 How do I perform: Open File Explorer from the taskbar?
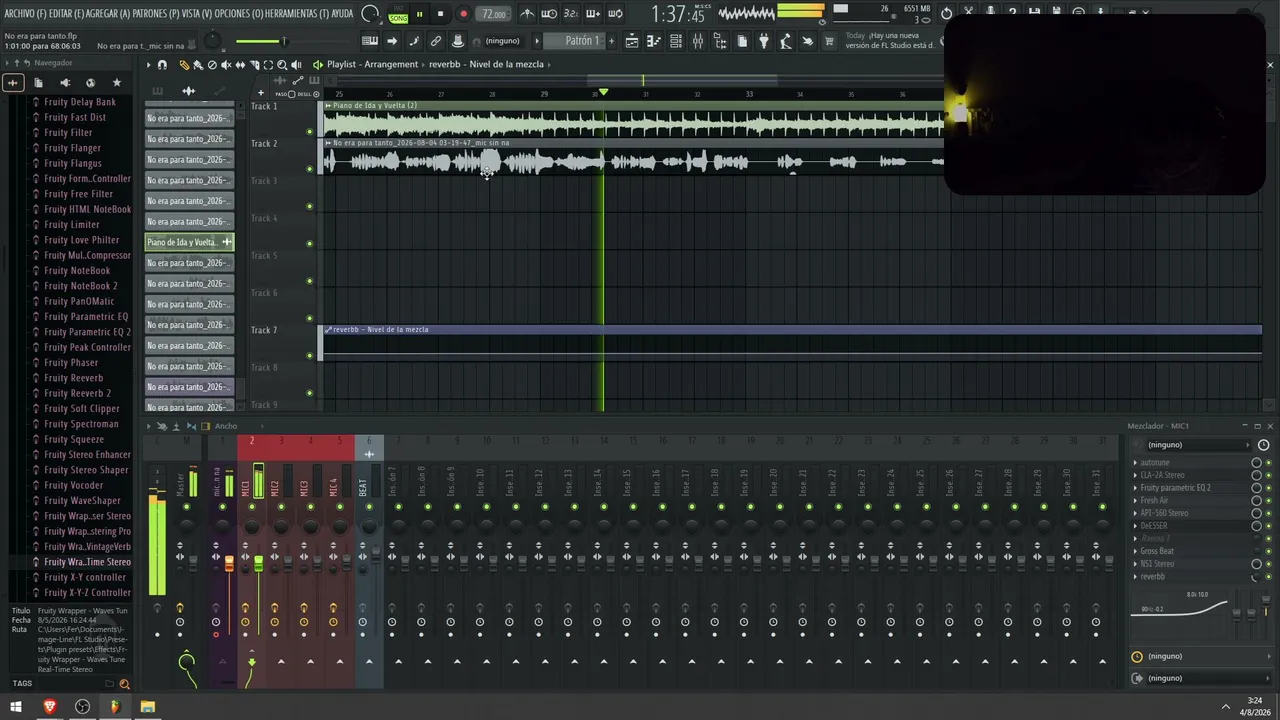point(148,707)
